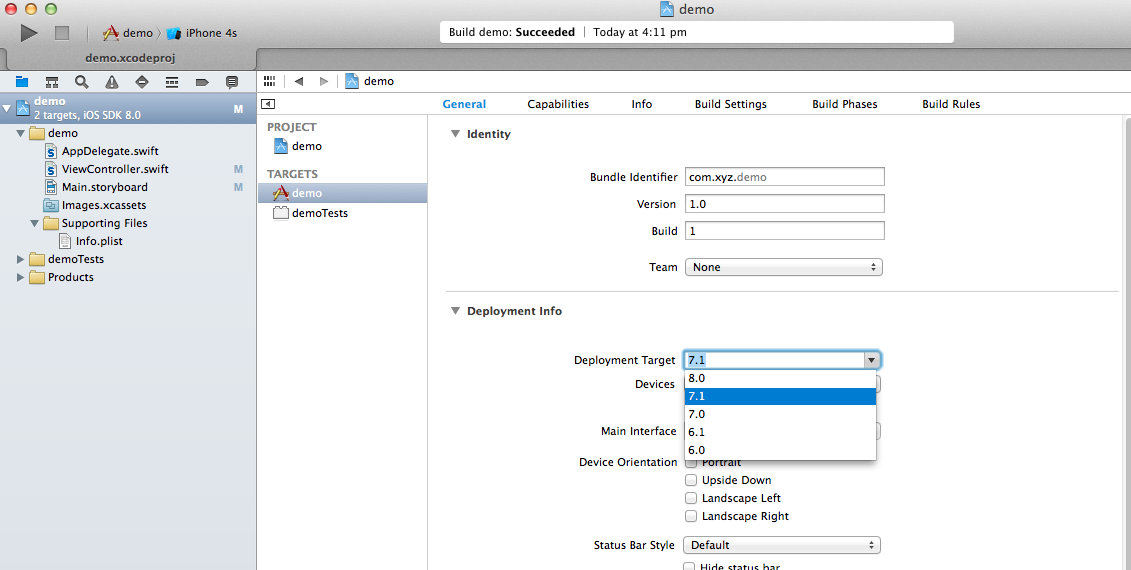
Task: Click the Build demo: Succeeded status
Action: (511, 32)
